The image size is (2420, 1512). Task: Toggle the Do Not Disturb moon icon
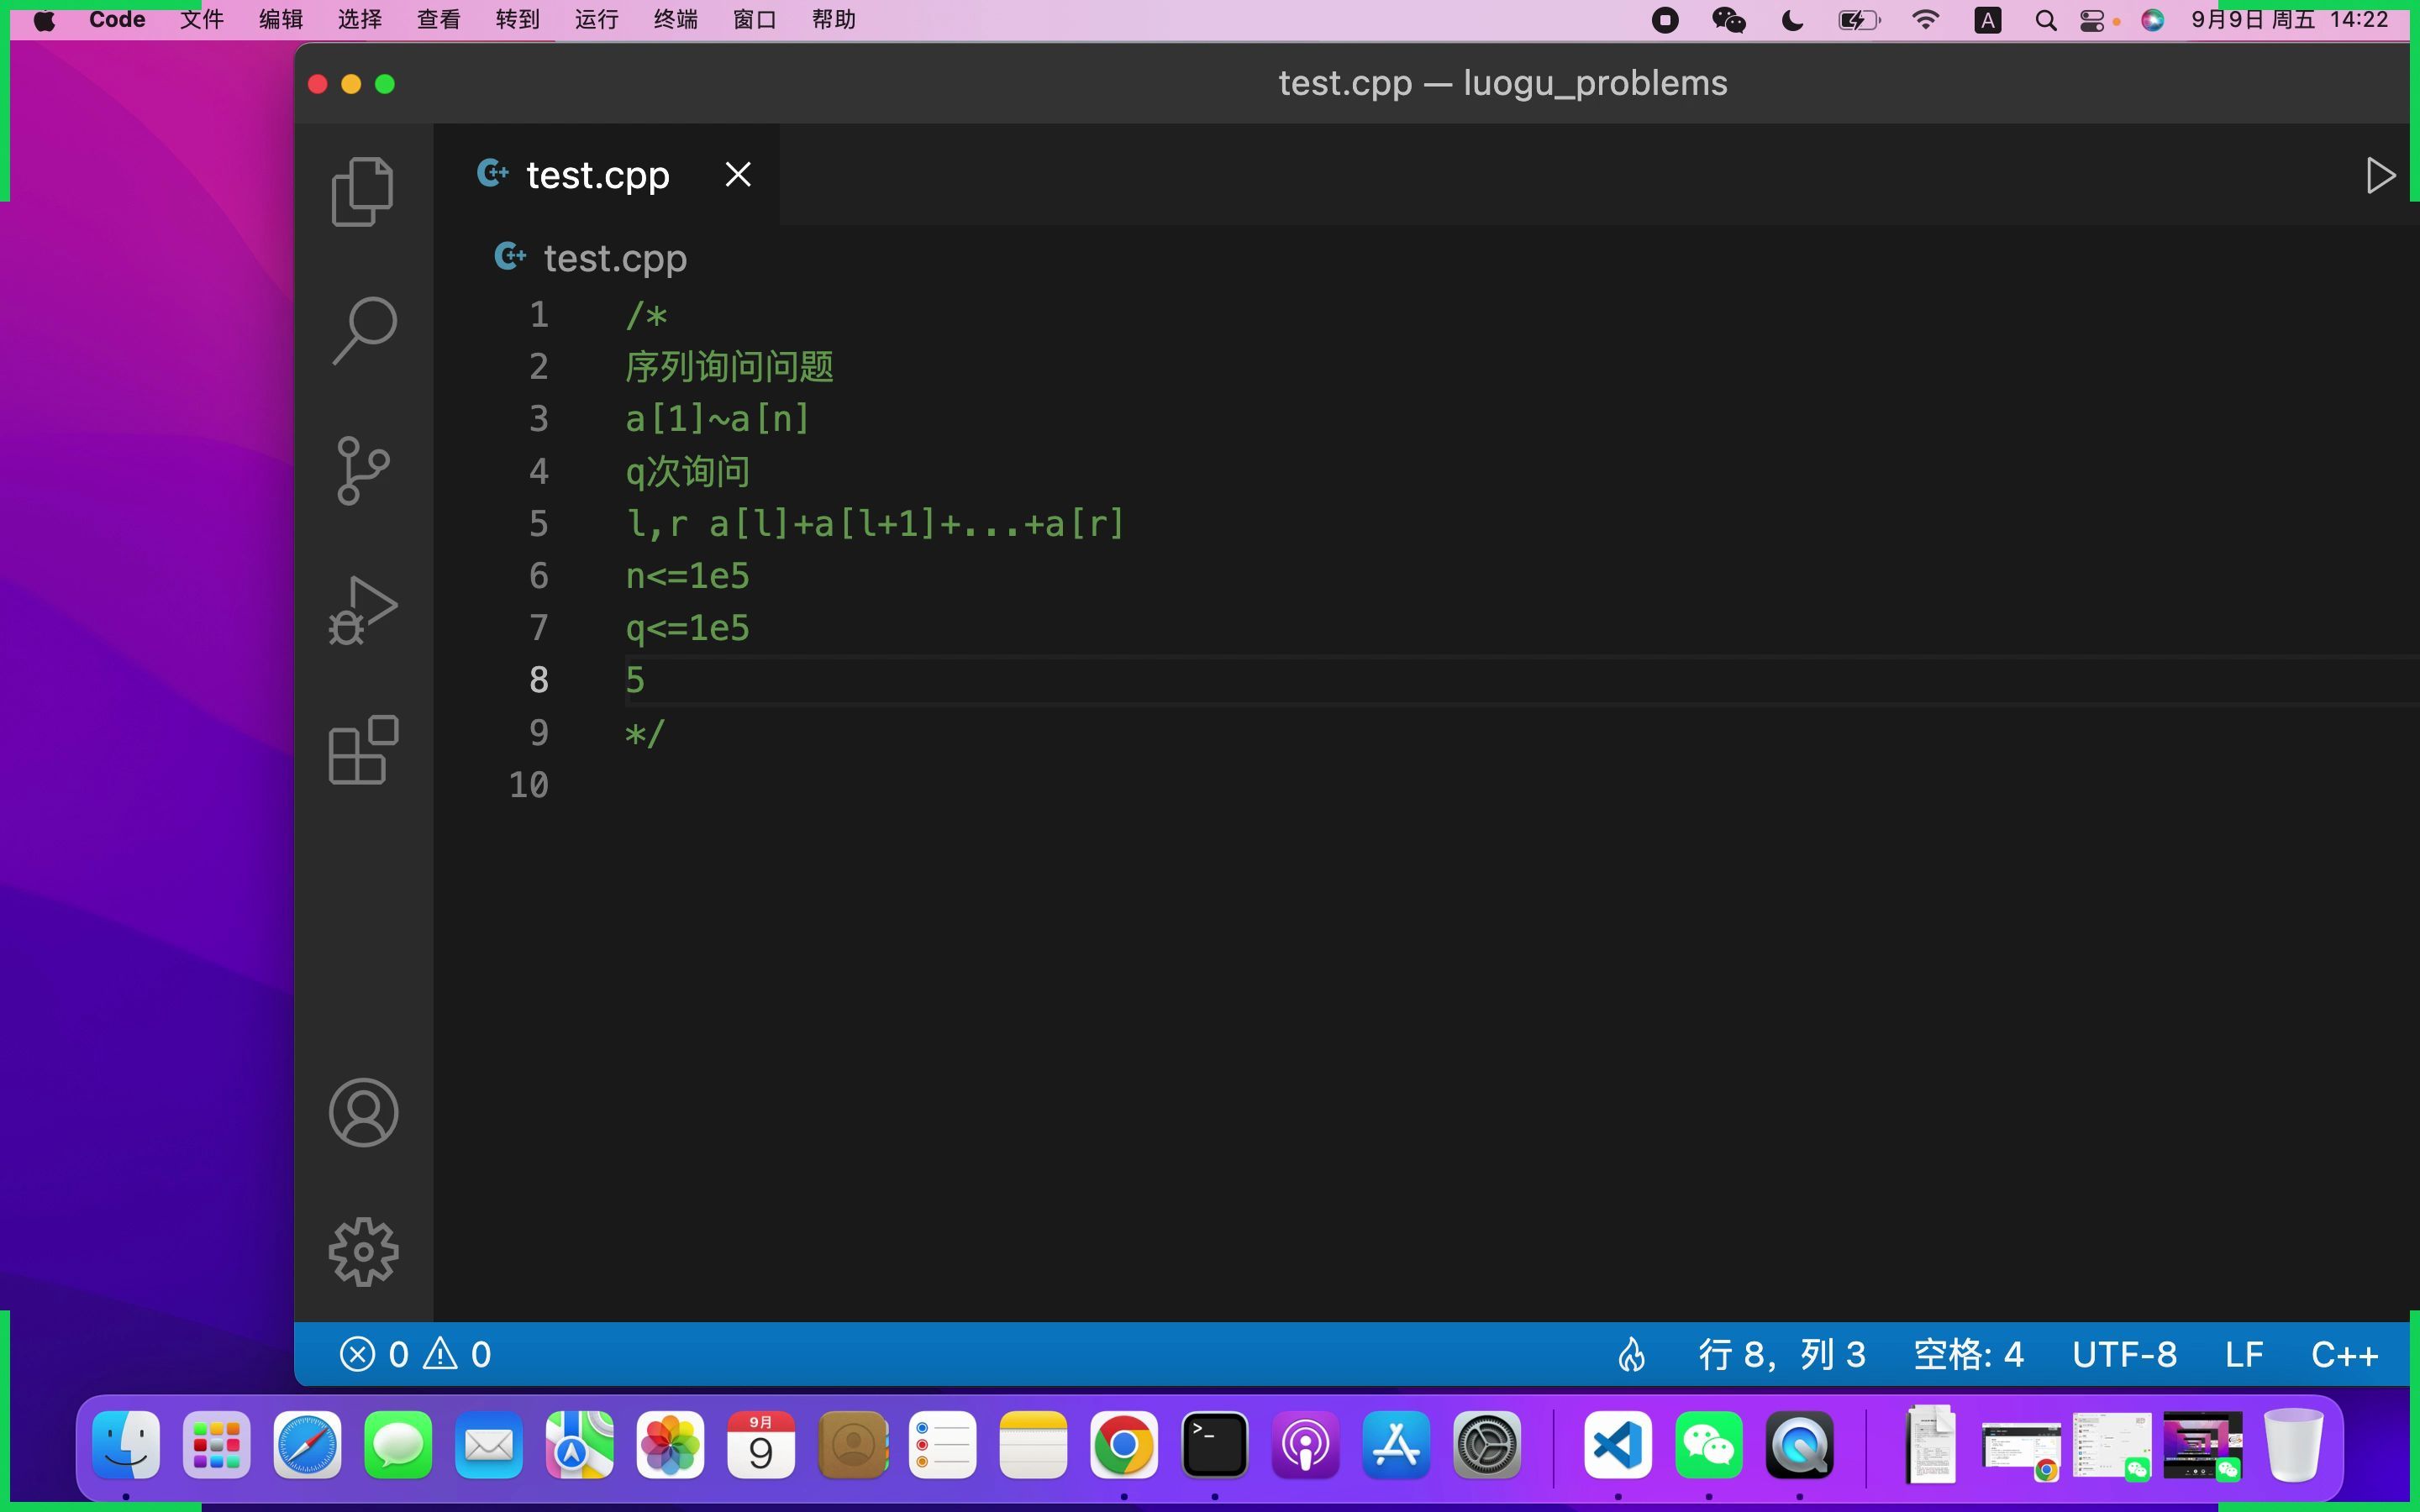pyautogui.click(x=1792, y=20)
